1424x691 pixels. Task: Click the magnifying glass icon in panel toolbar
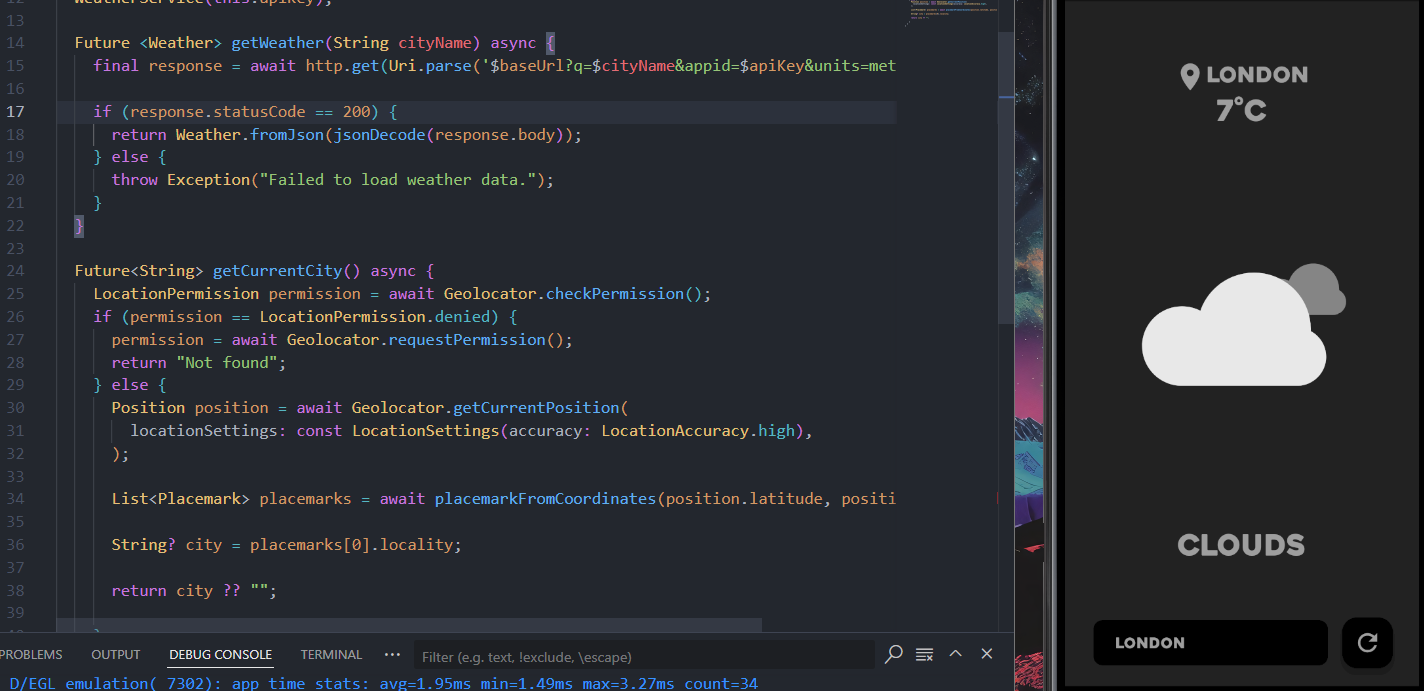(x=894, y=654)
